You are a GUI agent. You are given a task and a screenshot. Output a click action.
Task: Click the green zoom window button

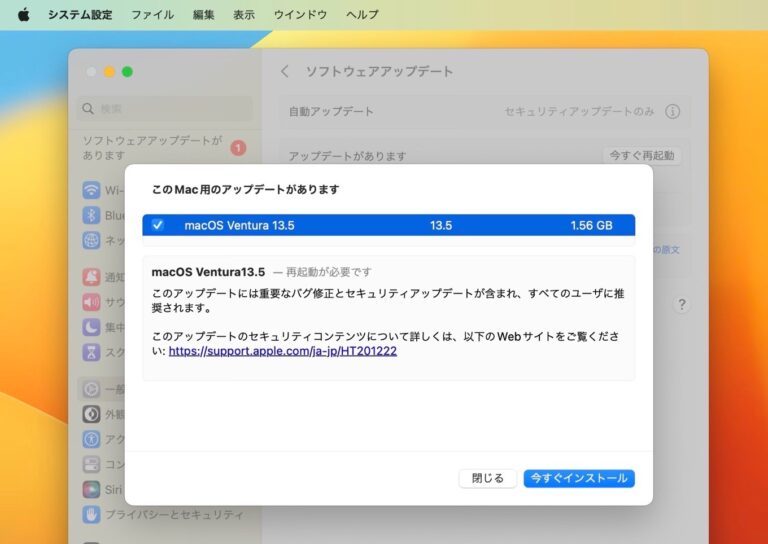tap(127, 72)
